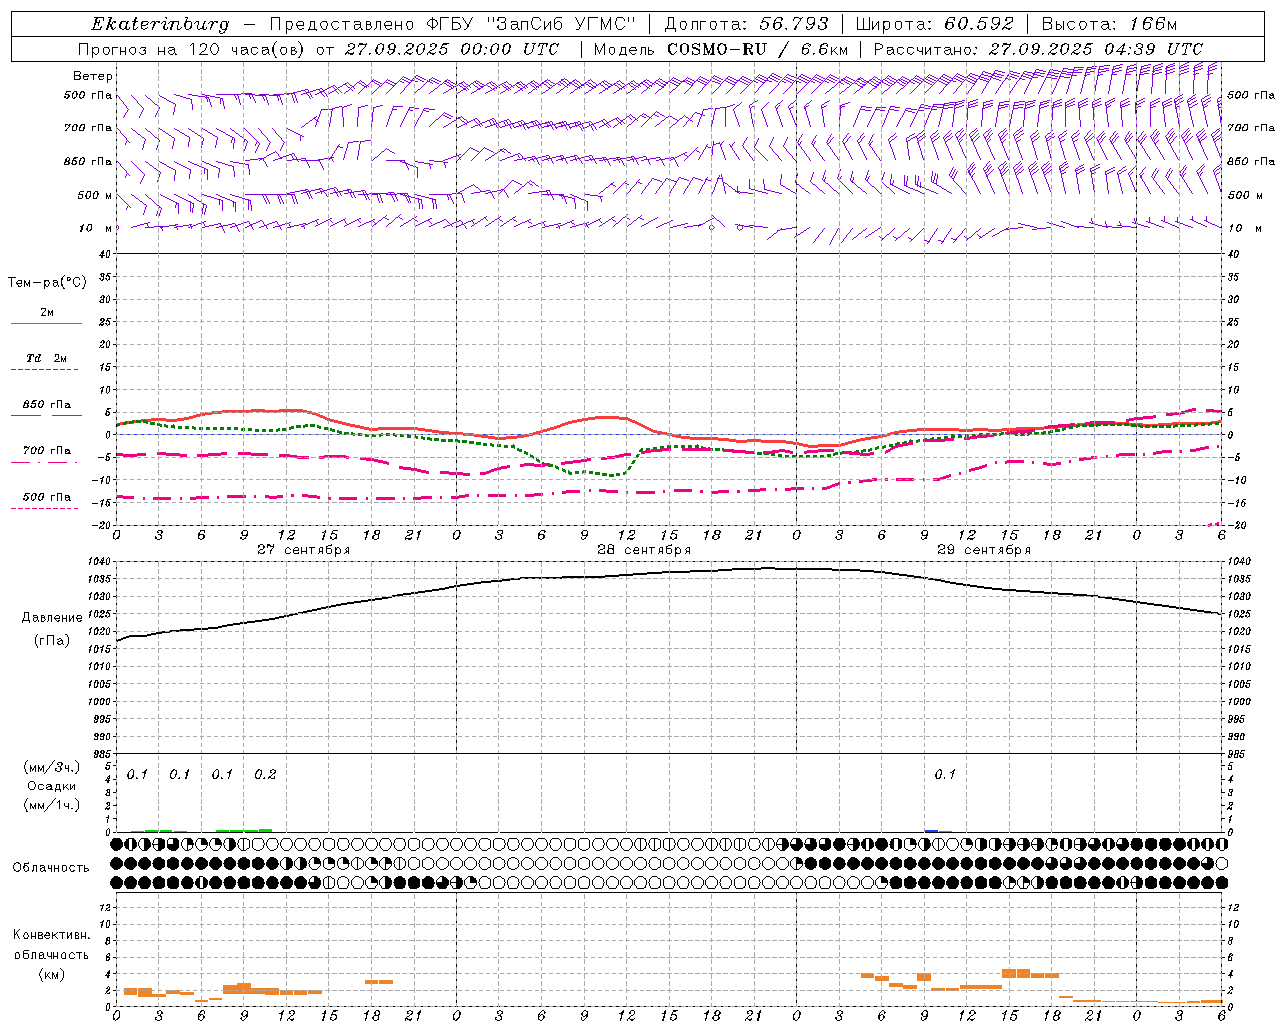The width and height of the screenshot is (1280, 1024).
Task: Click the "Тем-ра(°C)" temperature label
Action: click(47, 283)
